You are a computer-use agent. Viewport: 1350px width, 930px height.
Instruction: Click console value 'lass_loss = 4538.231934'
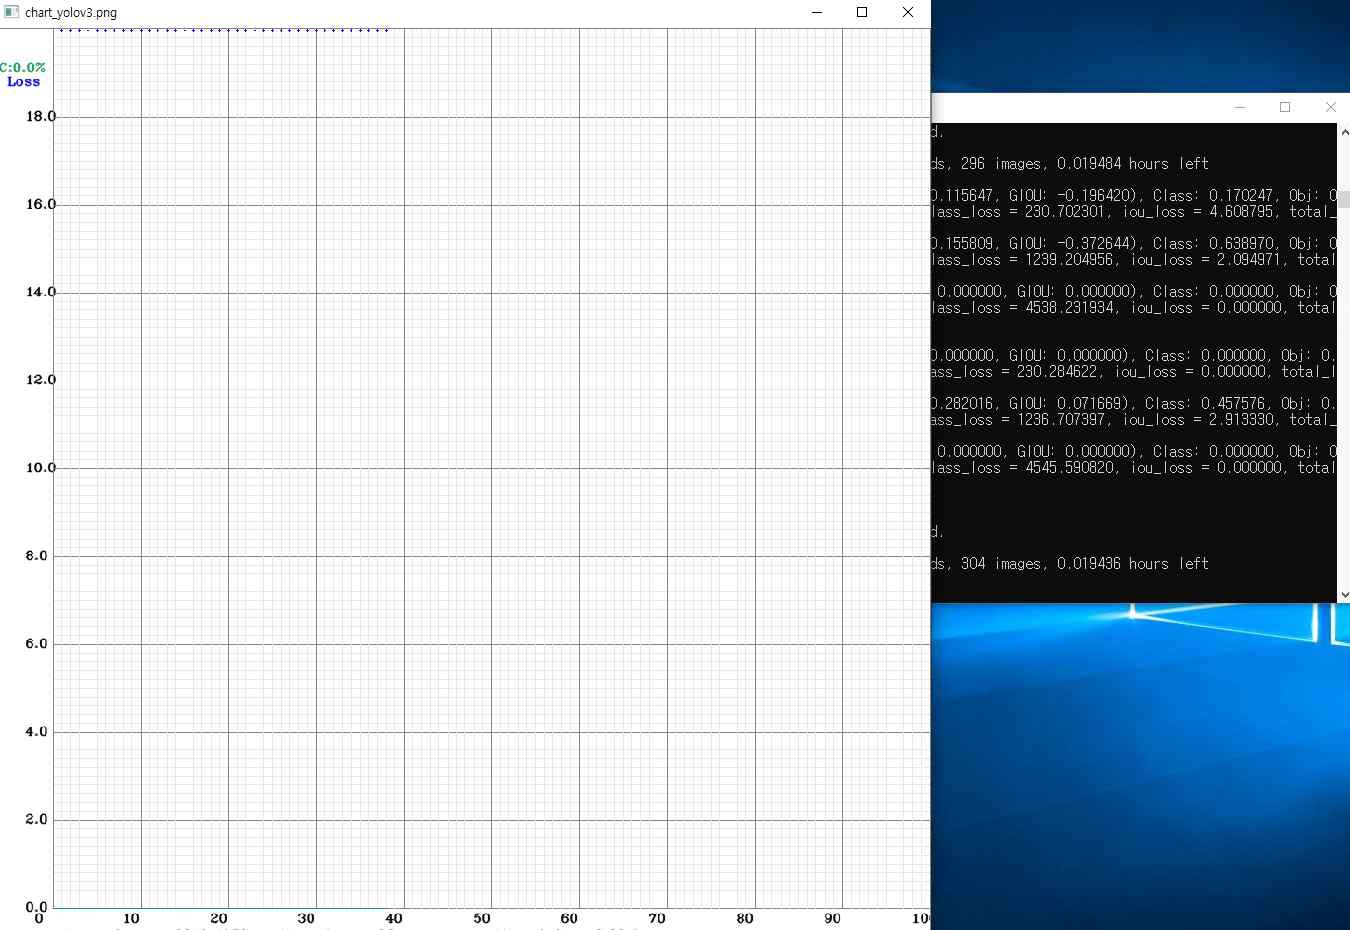coord(1022,308)
